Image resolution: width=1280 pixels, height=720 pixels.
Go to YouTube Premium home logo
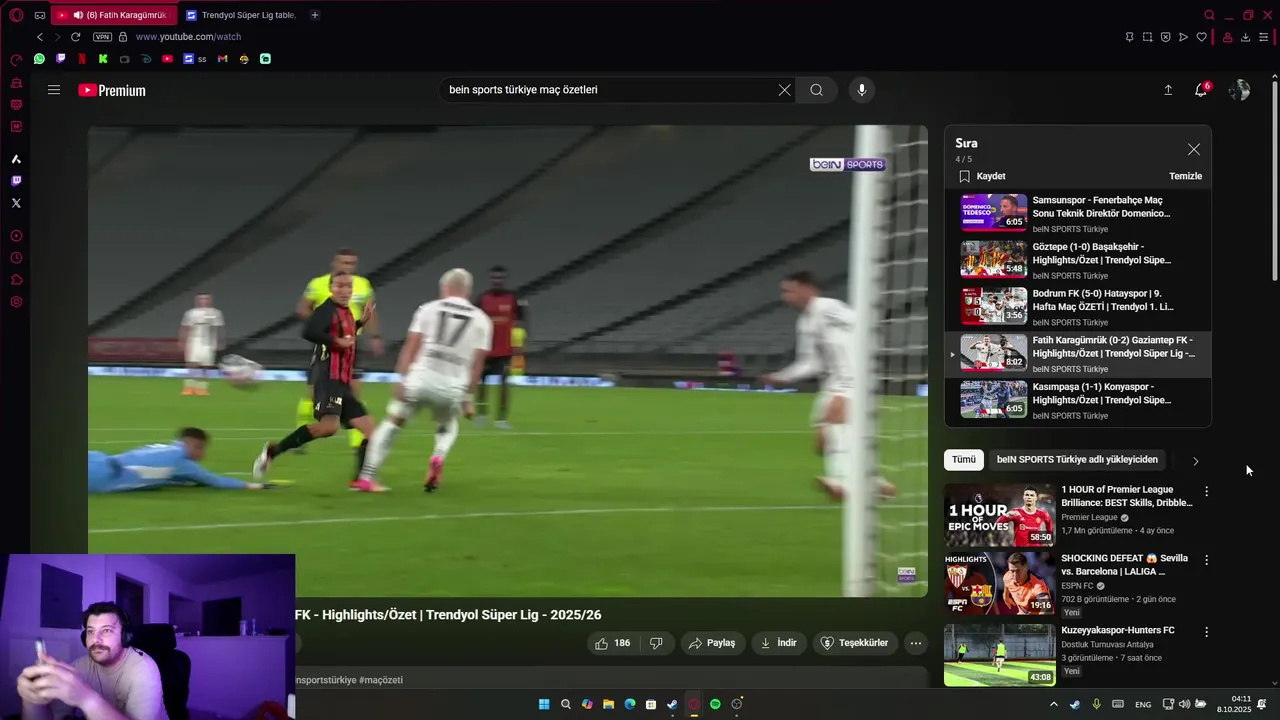point(112,90)
